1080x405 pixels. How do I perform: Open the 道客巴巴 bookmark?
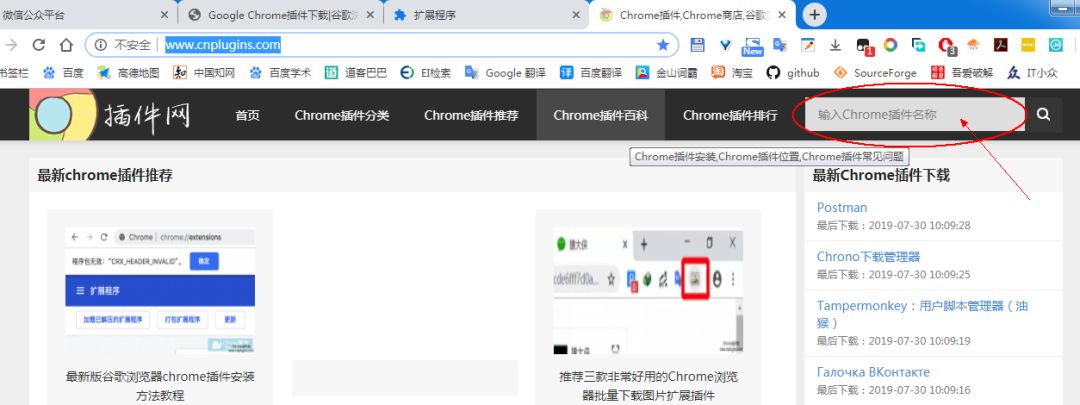click(355, 72)
